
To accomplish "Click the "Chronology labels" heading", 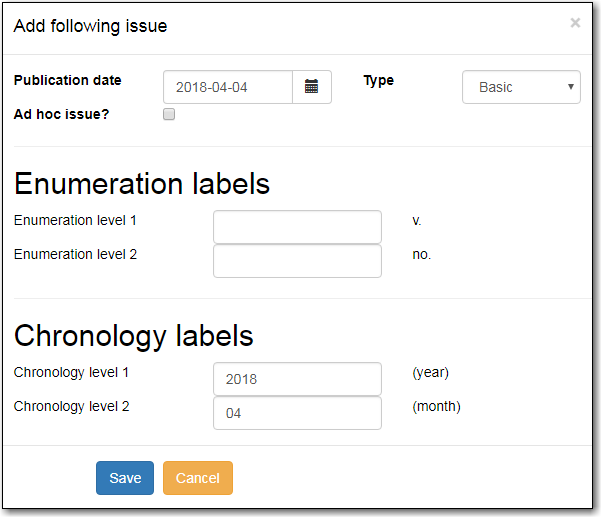I will click(134, 335).
